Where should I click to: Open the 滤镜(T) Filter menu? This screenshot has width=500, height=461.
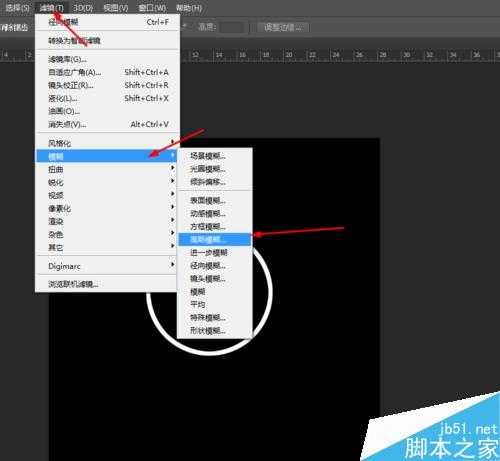click(51, 7)
